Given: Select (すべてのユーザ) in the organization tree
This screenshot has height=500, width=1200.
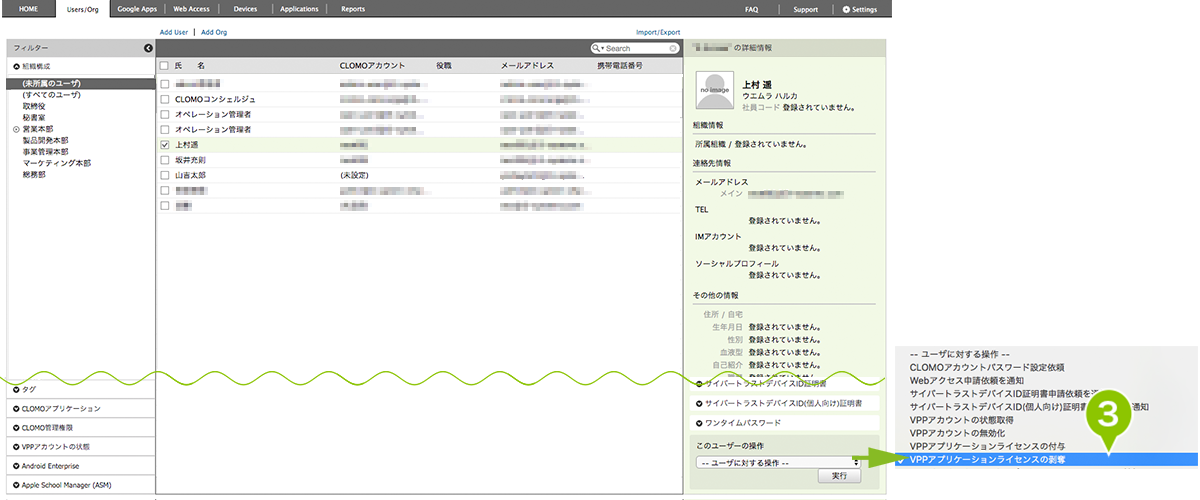Looking at the screenshot, I should click(52, 94).
